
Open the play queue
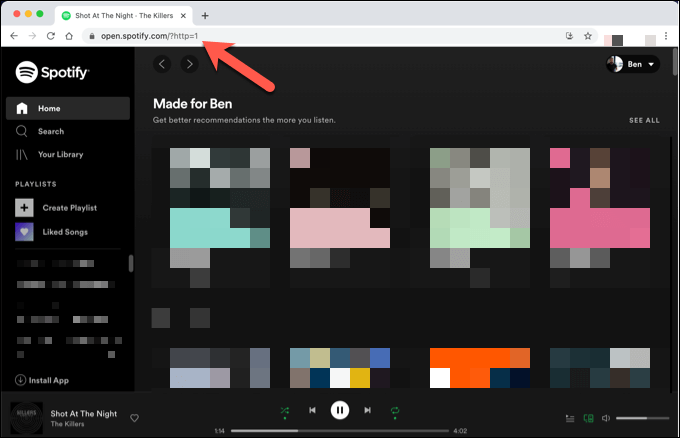pyautogui.click(x=570, y=418)
